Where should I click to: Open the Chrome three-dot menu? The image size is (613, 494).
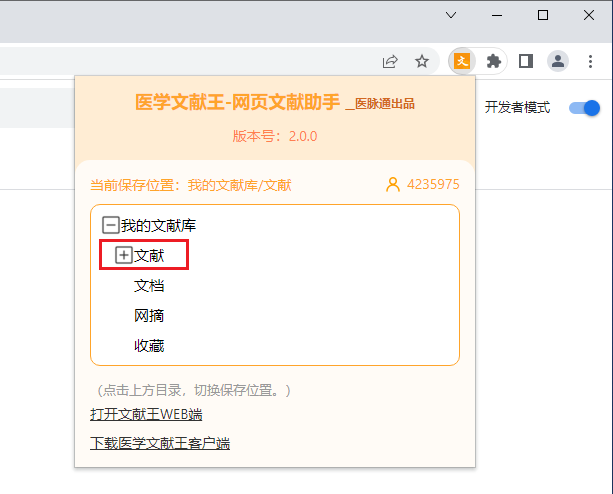point(591,61)
